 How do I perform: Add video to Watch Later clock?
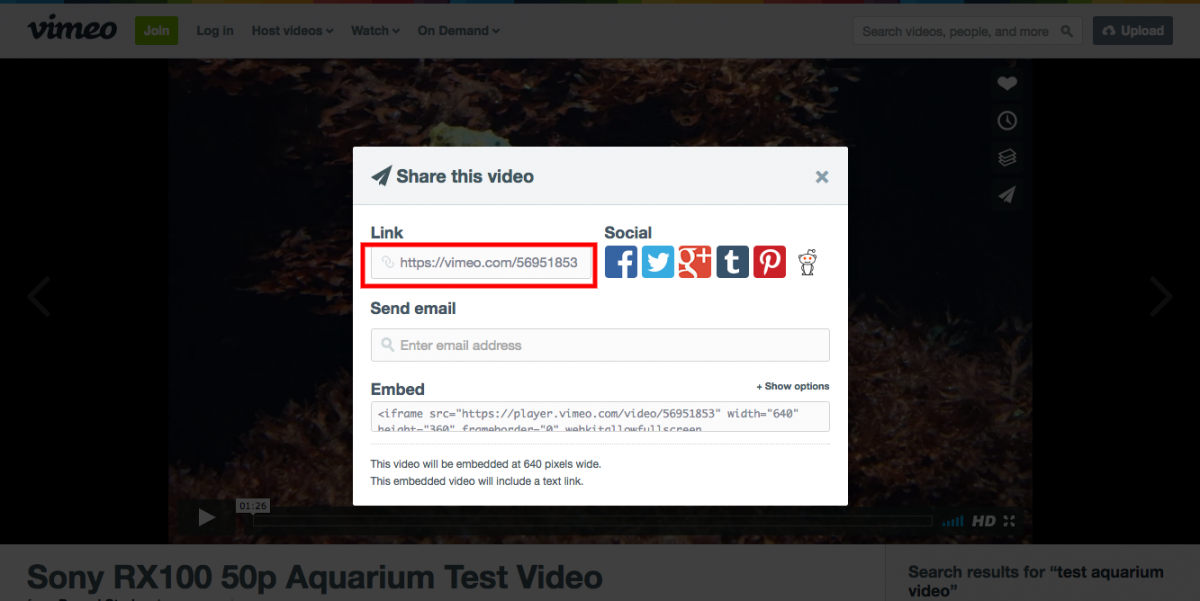[1007, 121]
